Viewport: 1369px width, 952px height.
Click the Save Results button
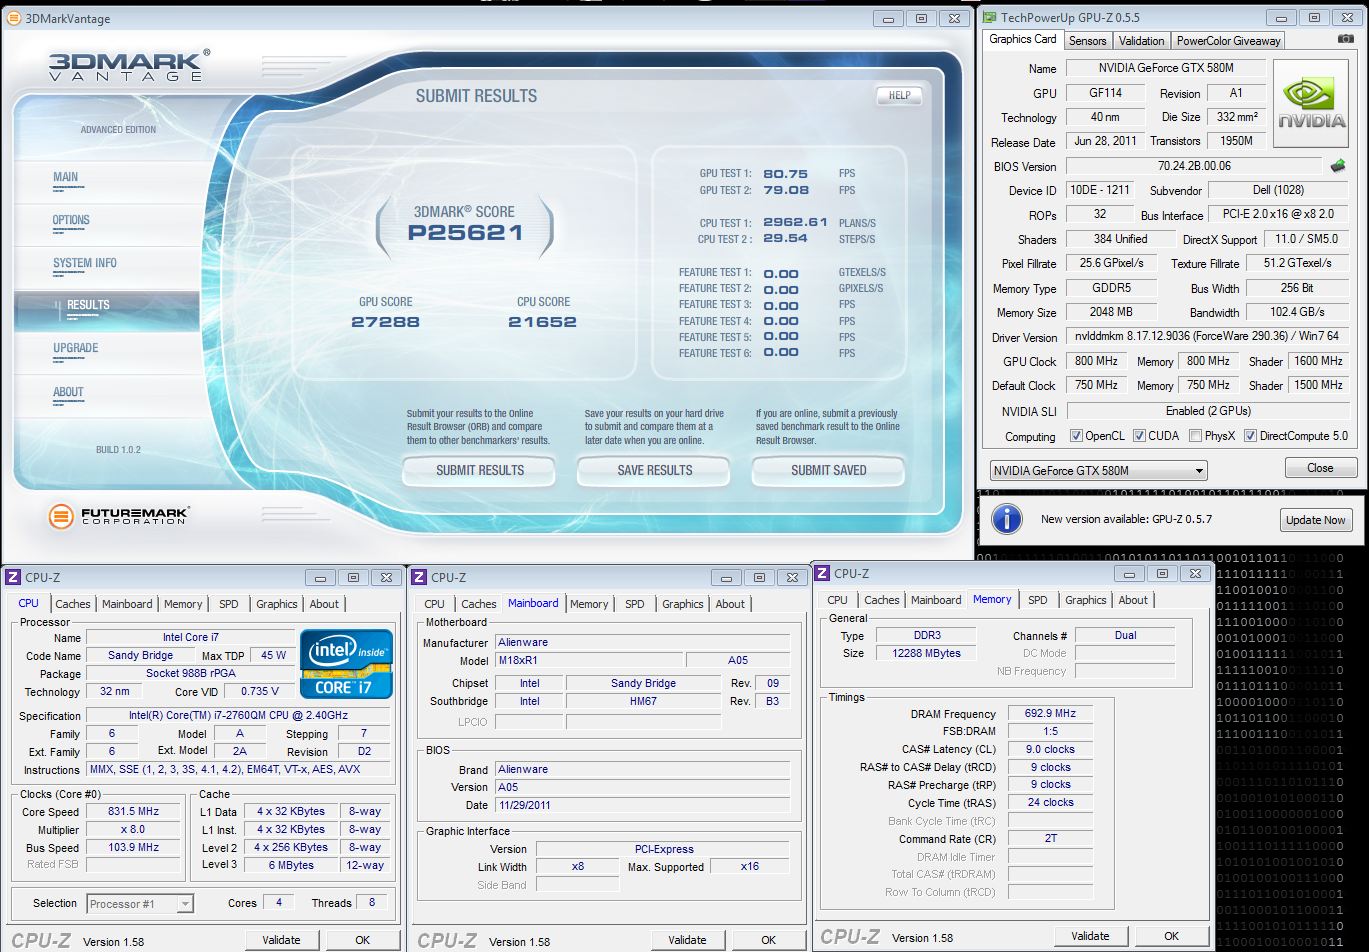click(654, 470)
